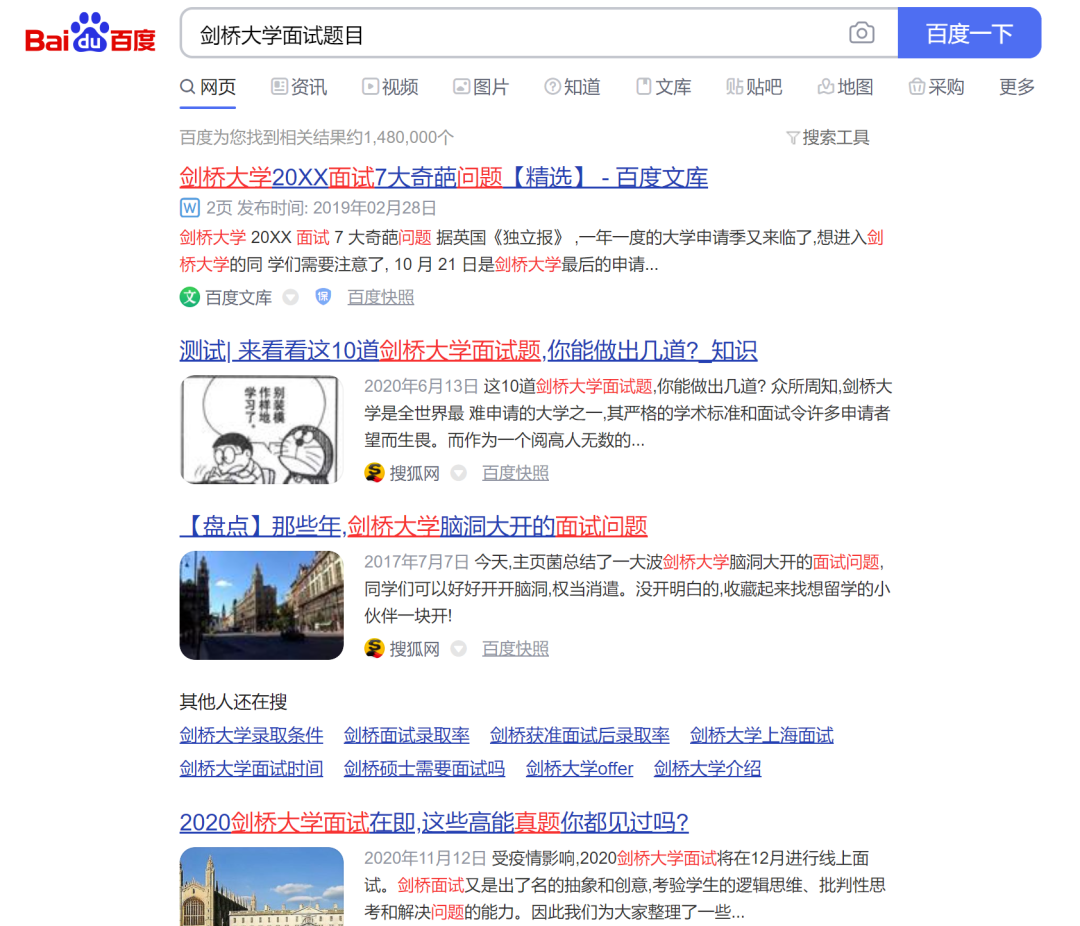This screenshot has height=926, width=1080.
Task: Click the Doraemon comic thumbnail
Action: pos(262,429)
